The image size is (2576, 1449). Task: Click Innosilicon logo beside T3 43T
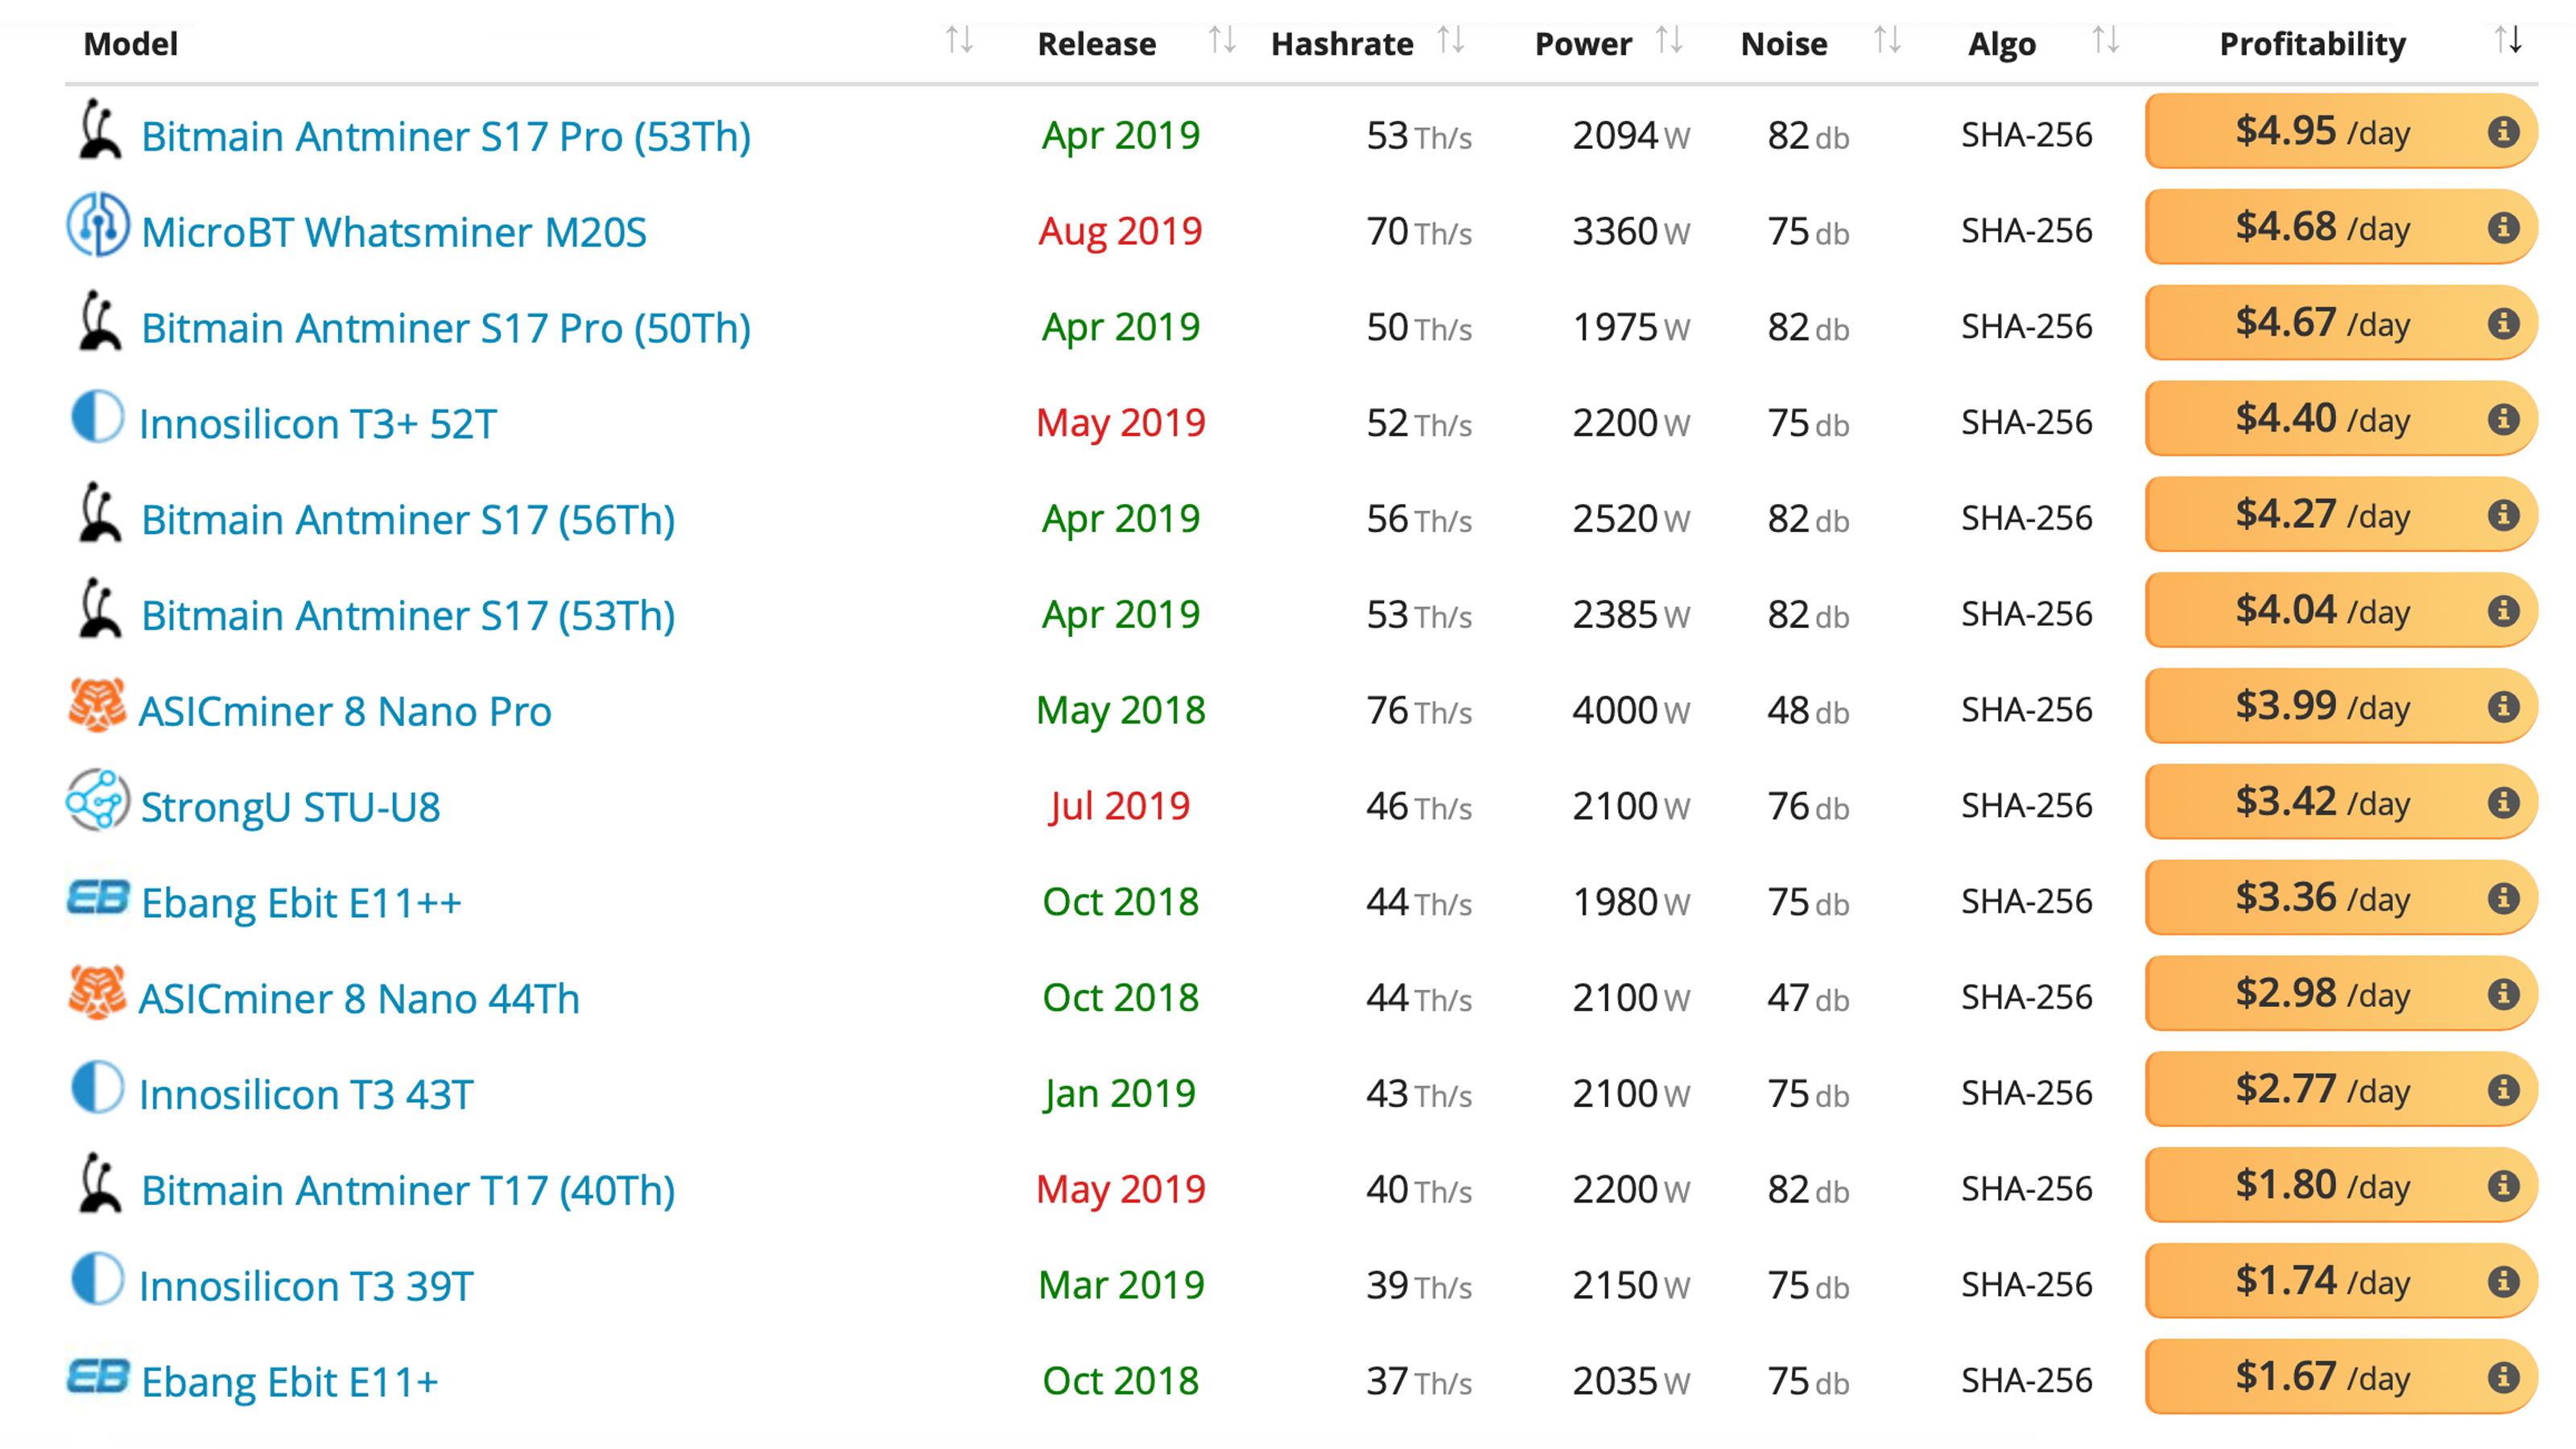pyautogui.click(x=97, y=1088)
